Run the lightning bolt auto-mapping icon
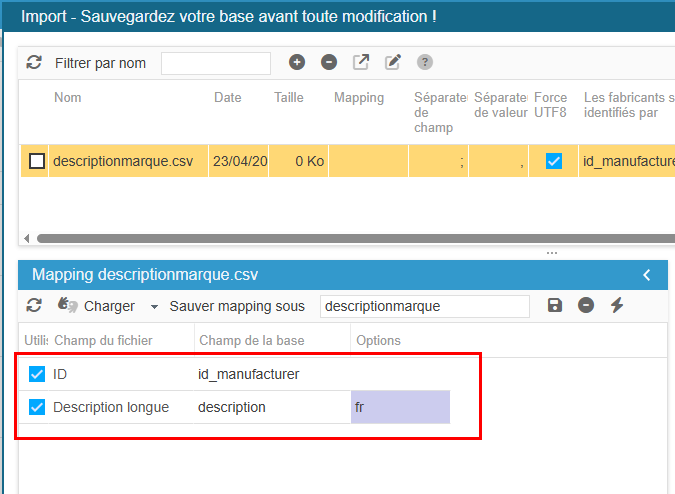 coord(617,305)
